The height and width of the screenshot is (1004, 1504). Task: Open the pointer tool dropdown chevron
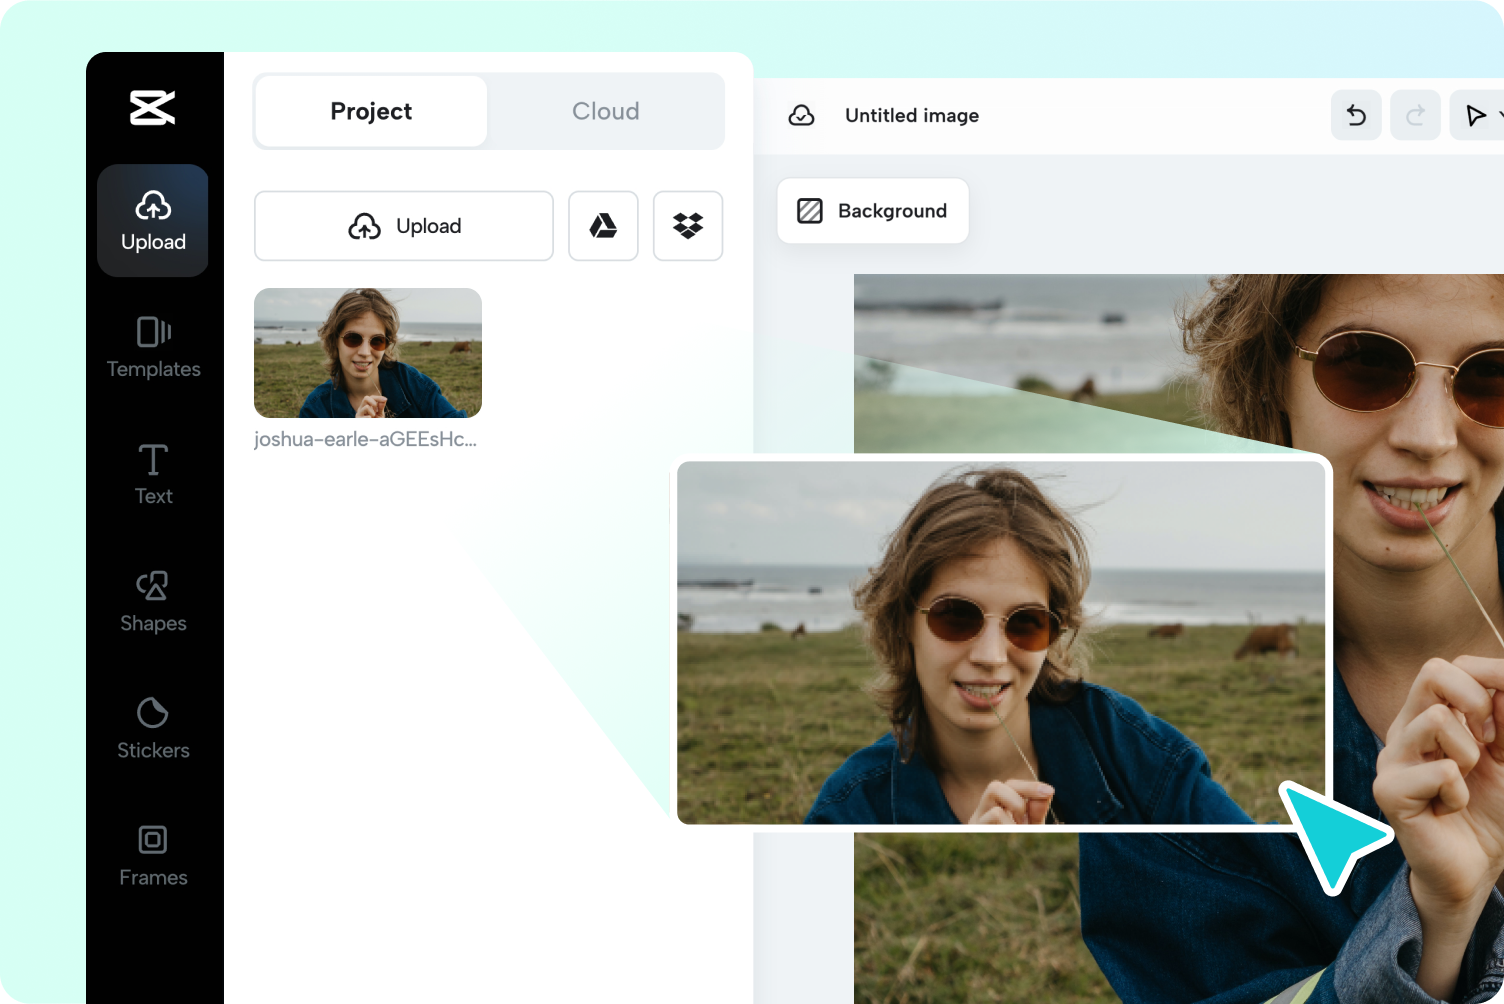(1499, 116)
